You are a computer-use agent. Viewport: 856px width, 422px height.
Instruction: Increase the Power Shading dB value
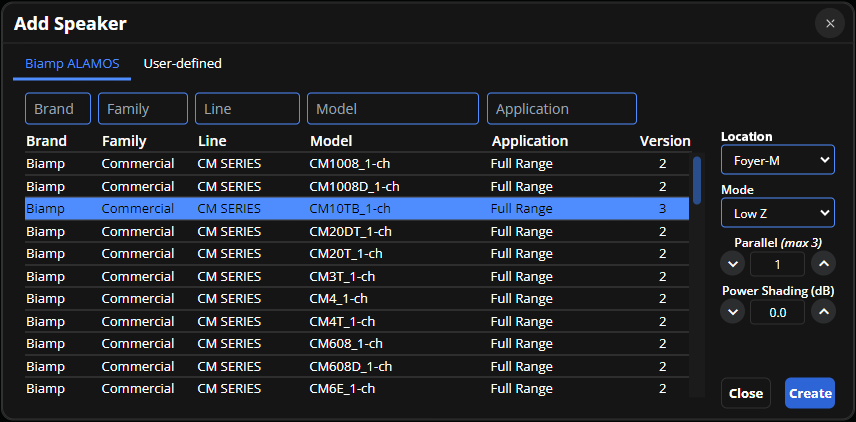coord(822,312)
